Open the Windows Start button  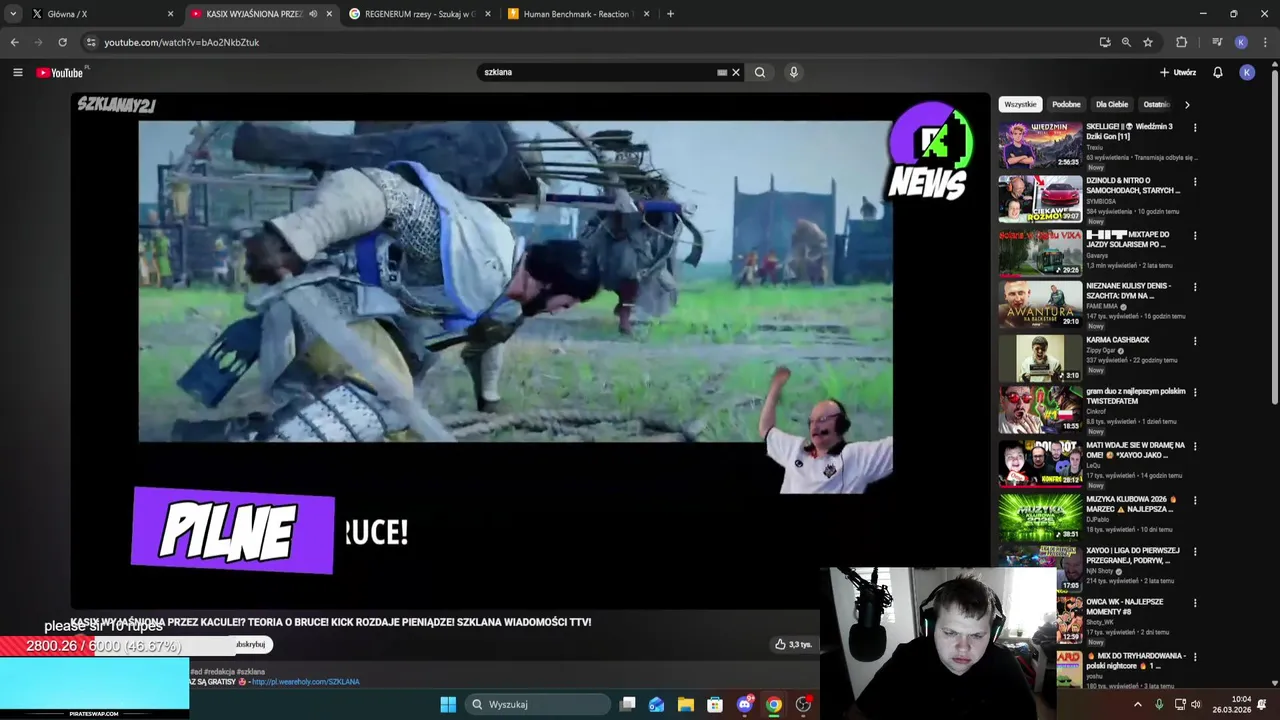[448, 704]
